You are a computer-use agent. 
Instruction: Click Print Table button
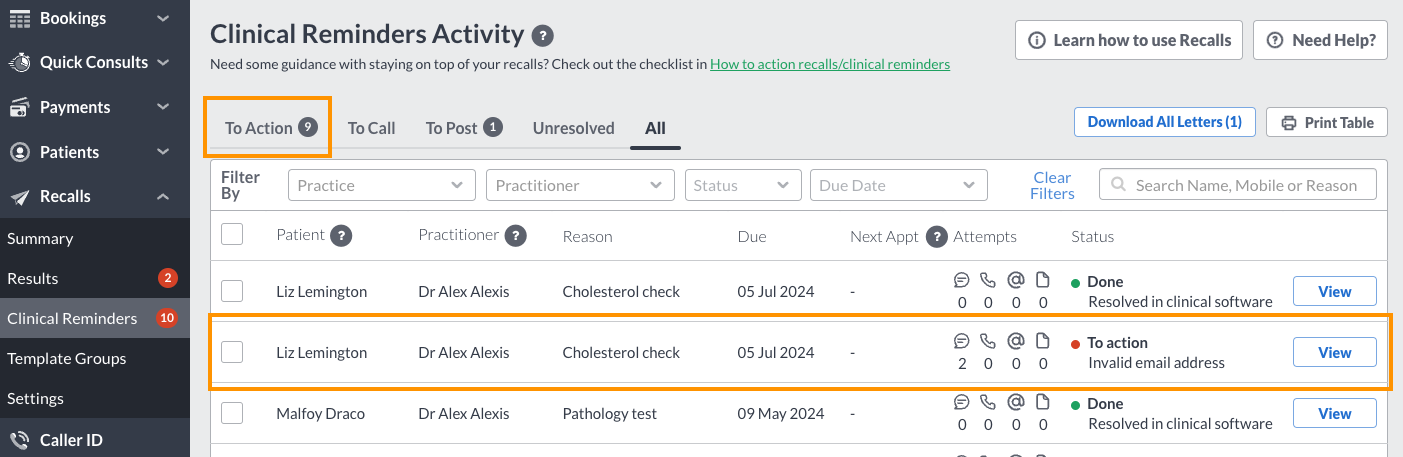(1327, 122)
